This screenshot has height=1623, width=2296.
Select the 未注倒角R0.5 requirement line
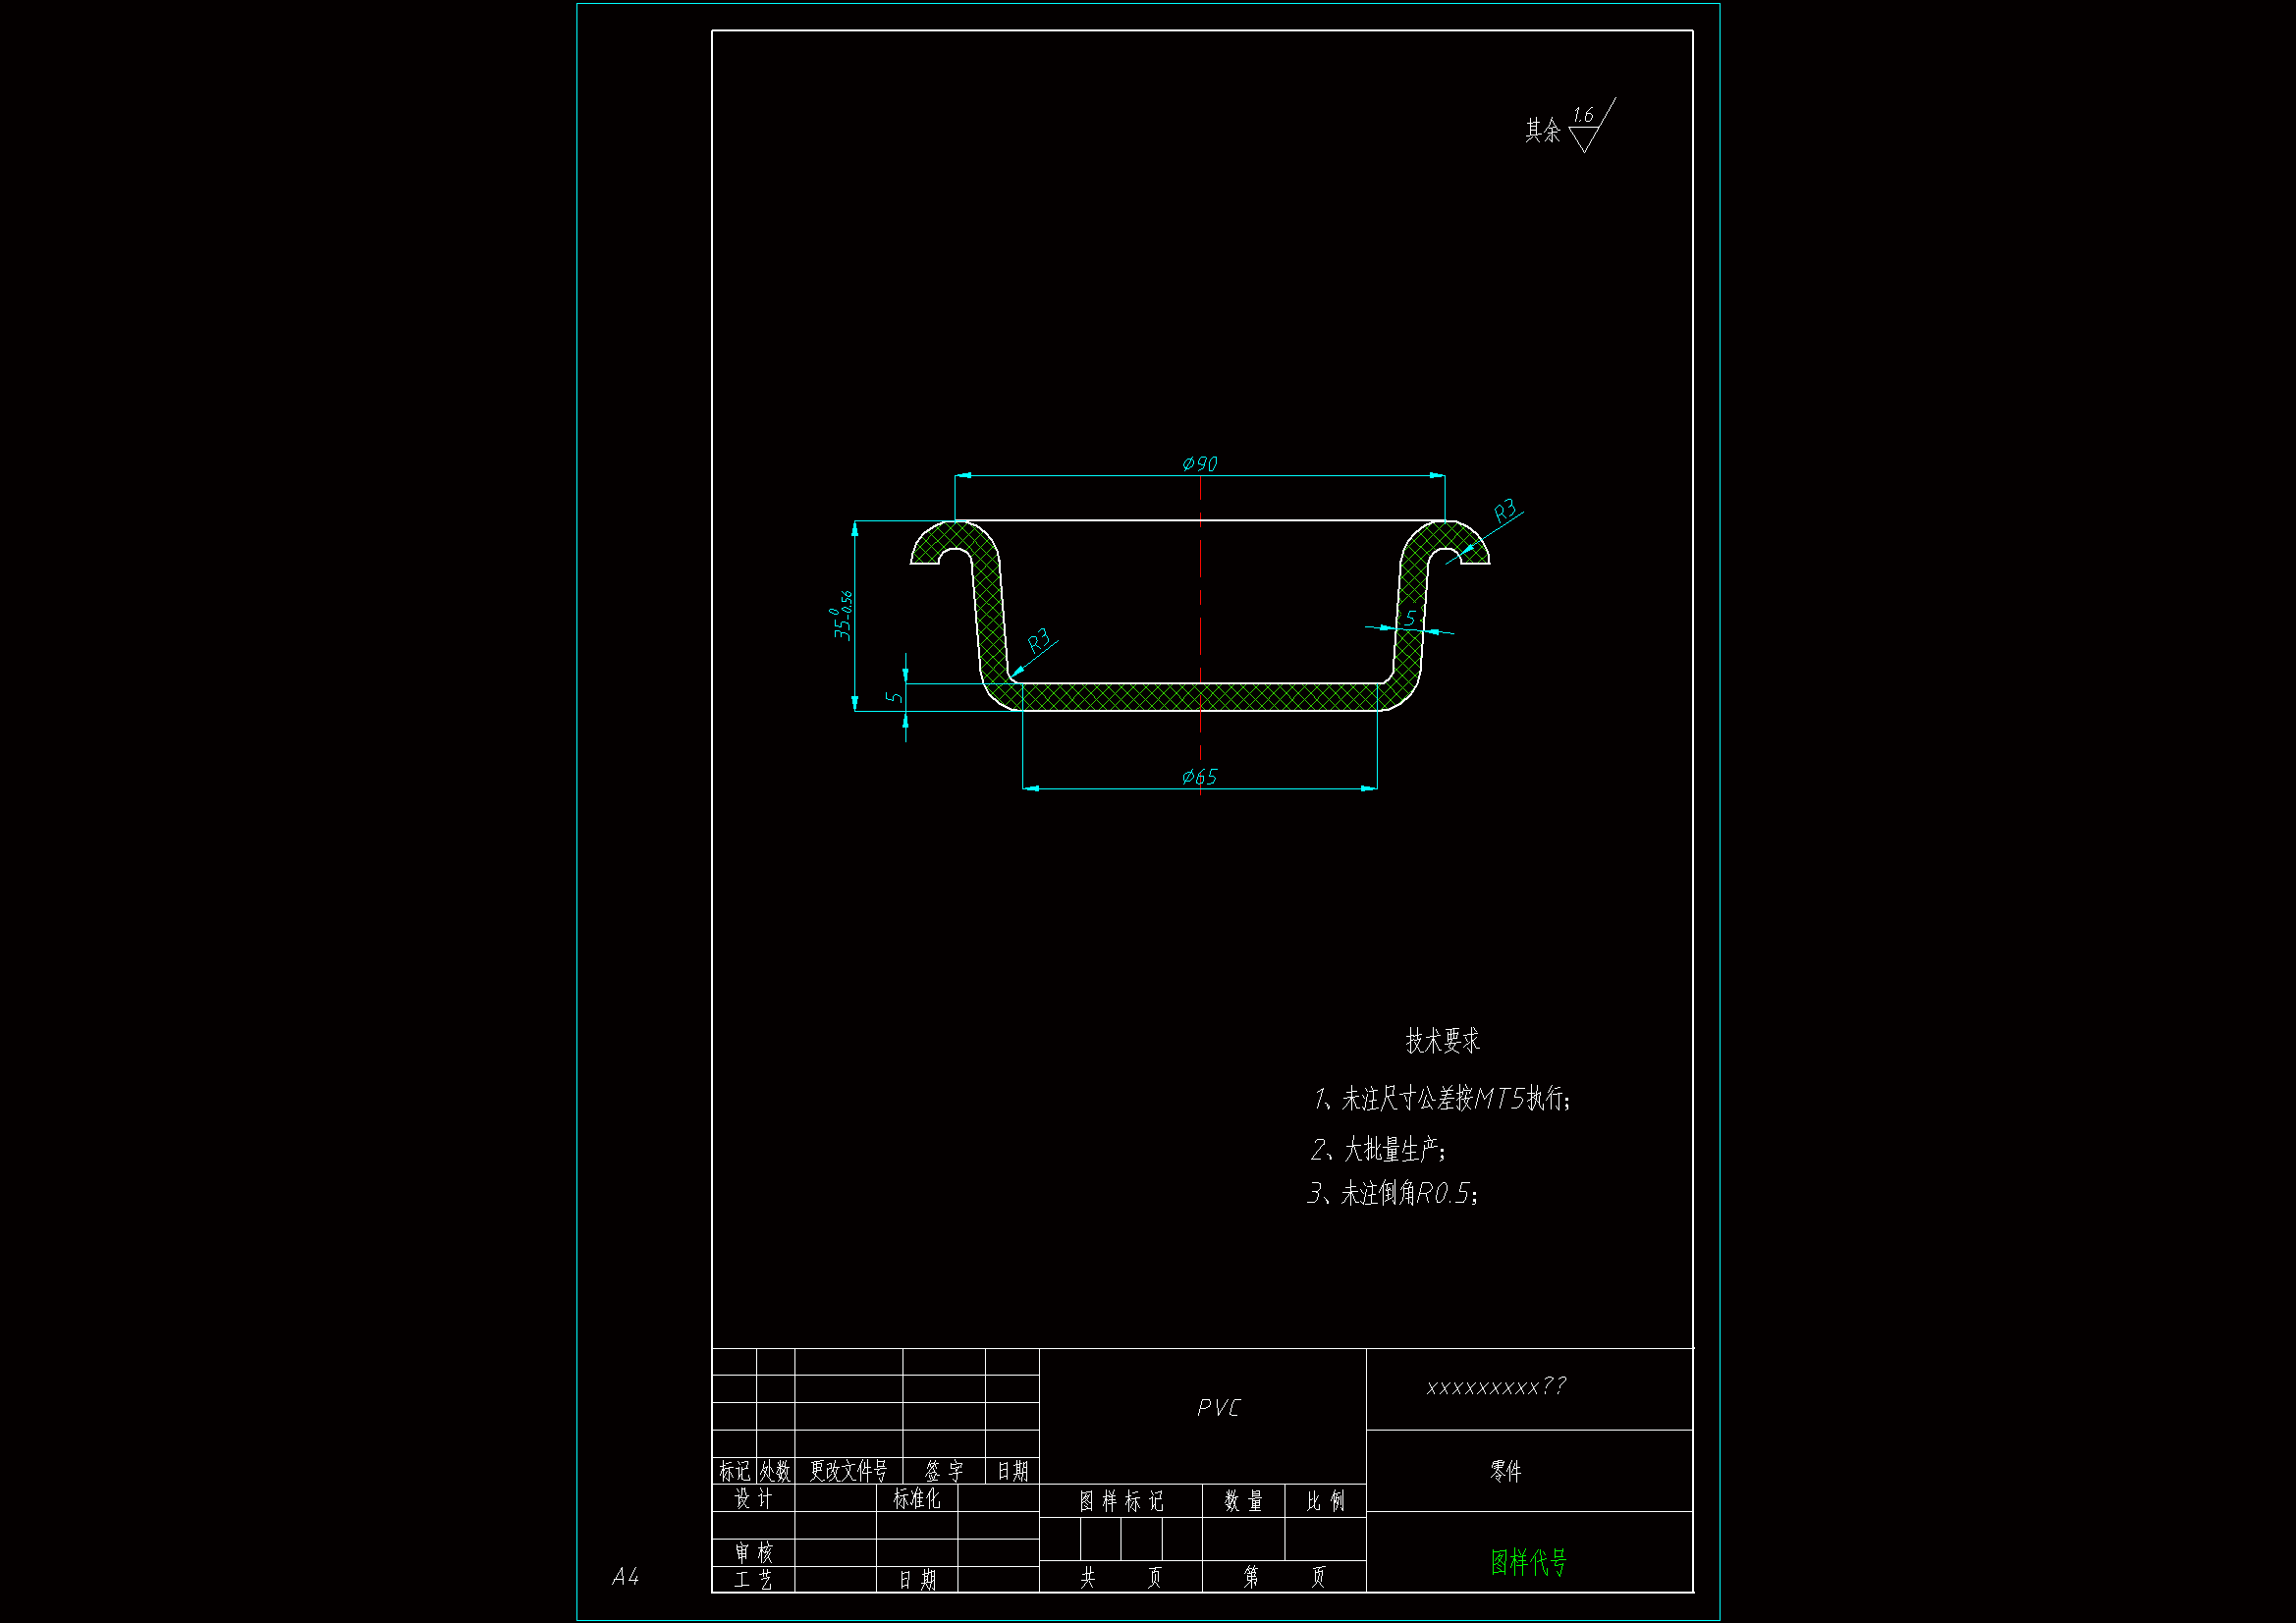click(1392, 1193)
